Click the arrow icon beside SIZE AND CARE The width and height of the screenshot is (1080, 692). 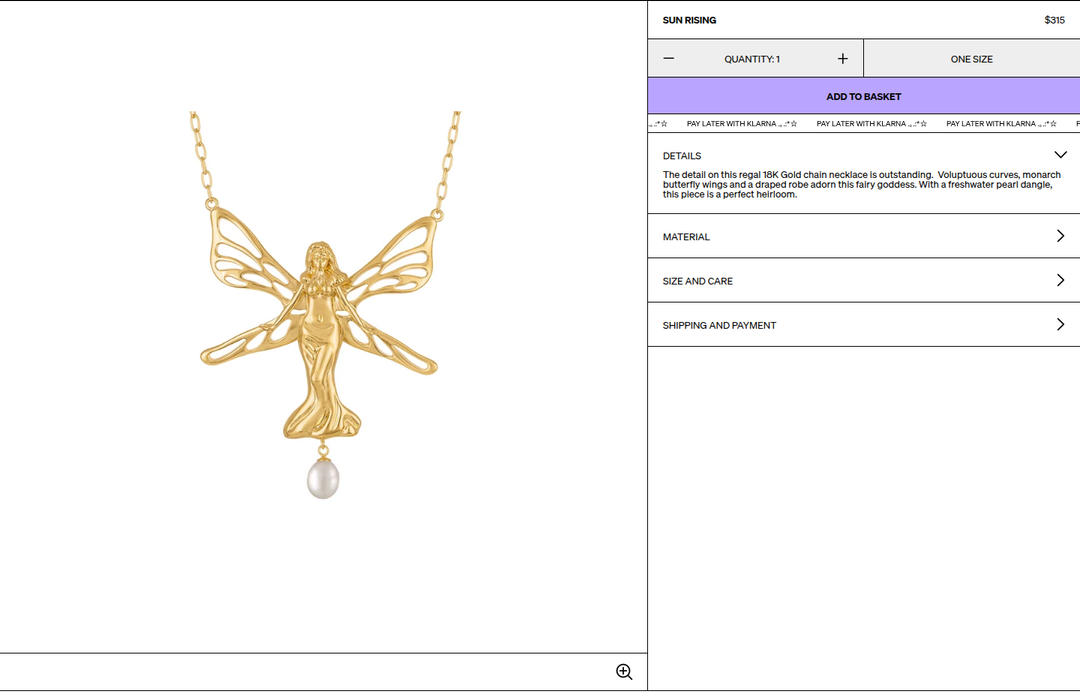1061,280
